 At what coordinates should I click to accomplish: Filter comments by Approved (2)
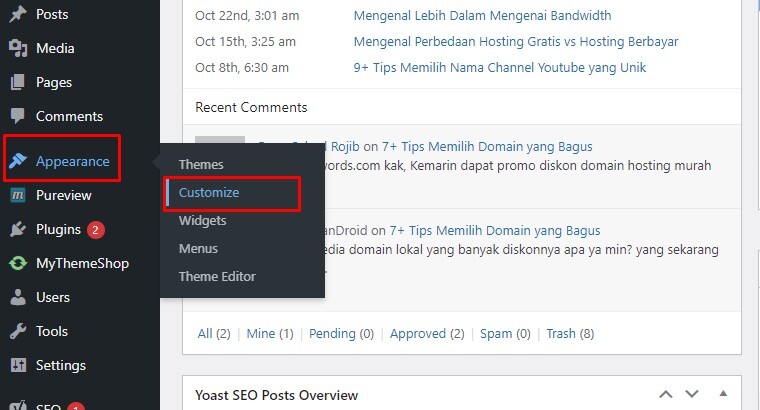[427, 333]
